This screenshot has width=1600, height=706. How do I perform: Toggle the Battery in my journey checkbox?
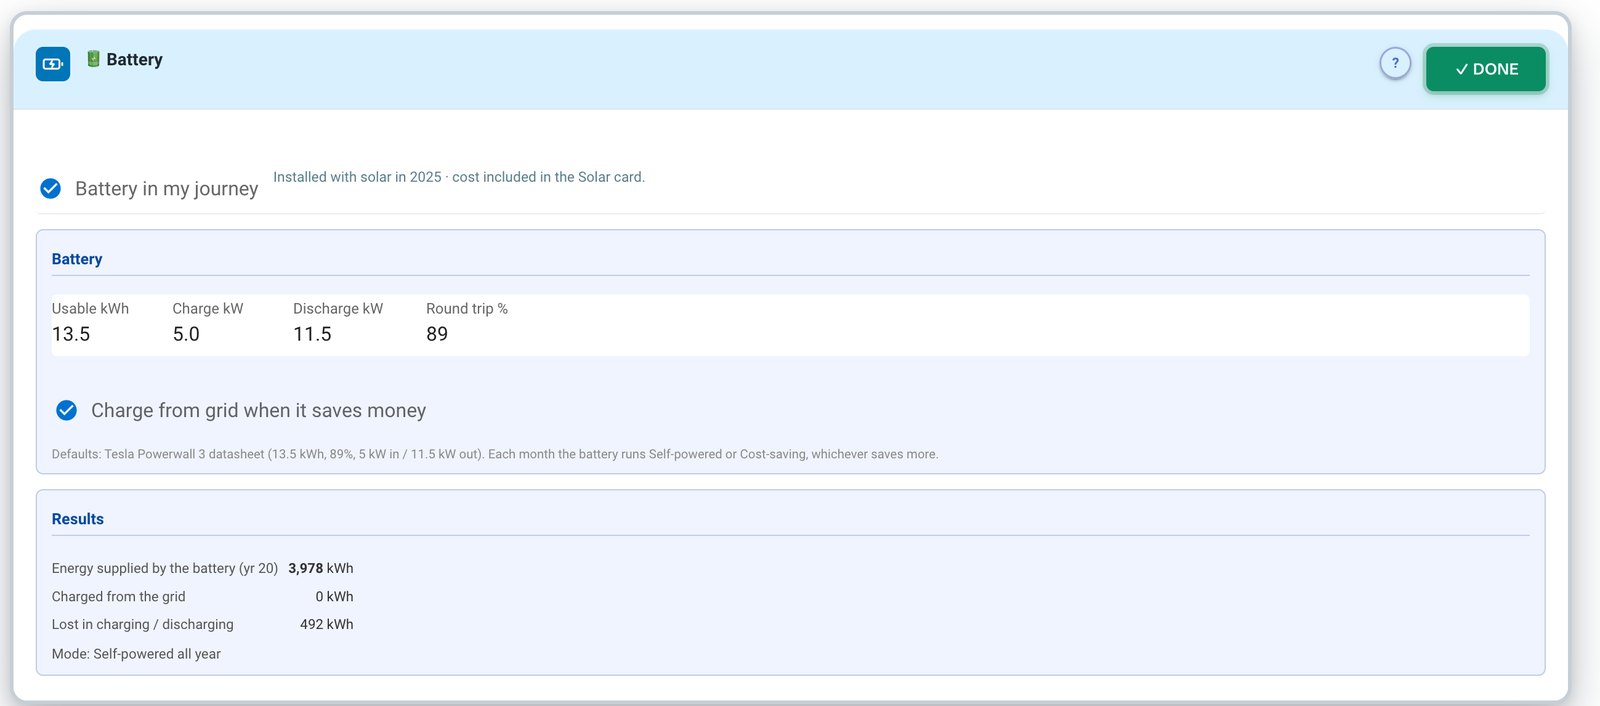(x=50, y=188)
